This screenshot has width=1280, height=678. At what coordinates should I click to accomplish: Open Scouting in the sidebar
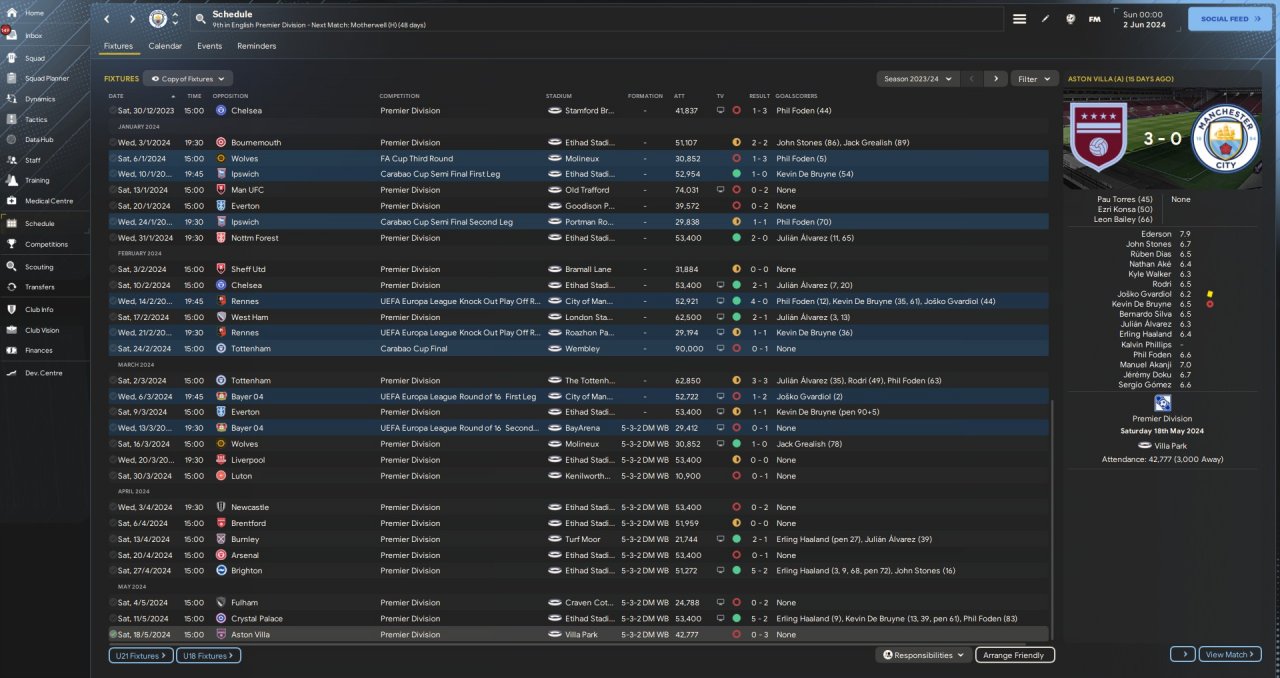tap(39, 267)
